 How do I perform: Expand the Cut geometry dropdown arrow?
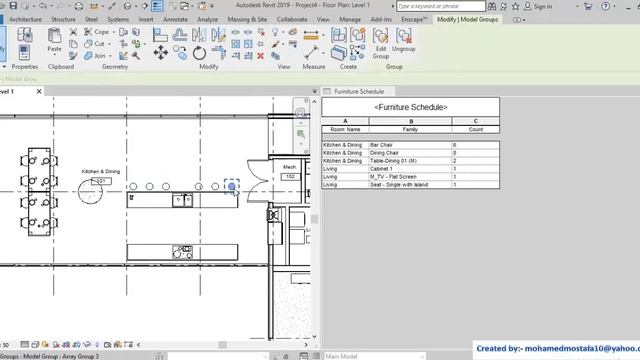click(x=109, y=44)
